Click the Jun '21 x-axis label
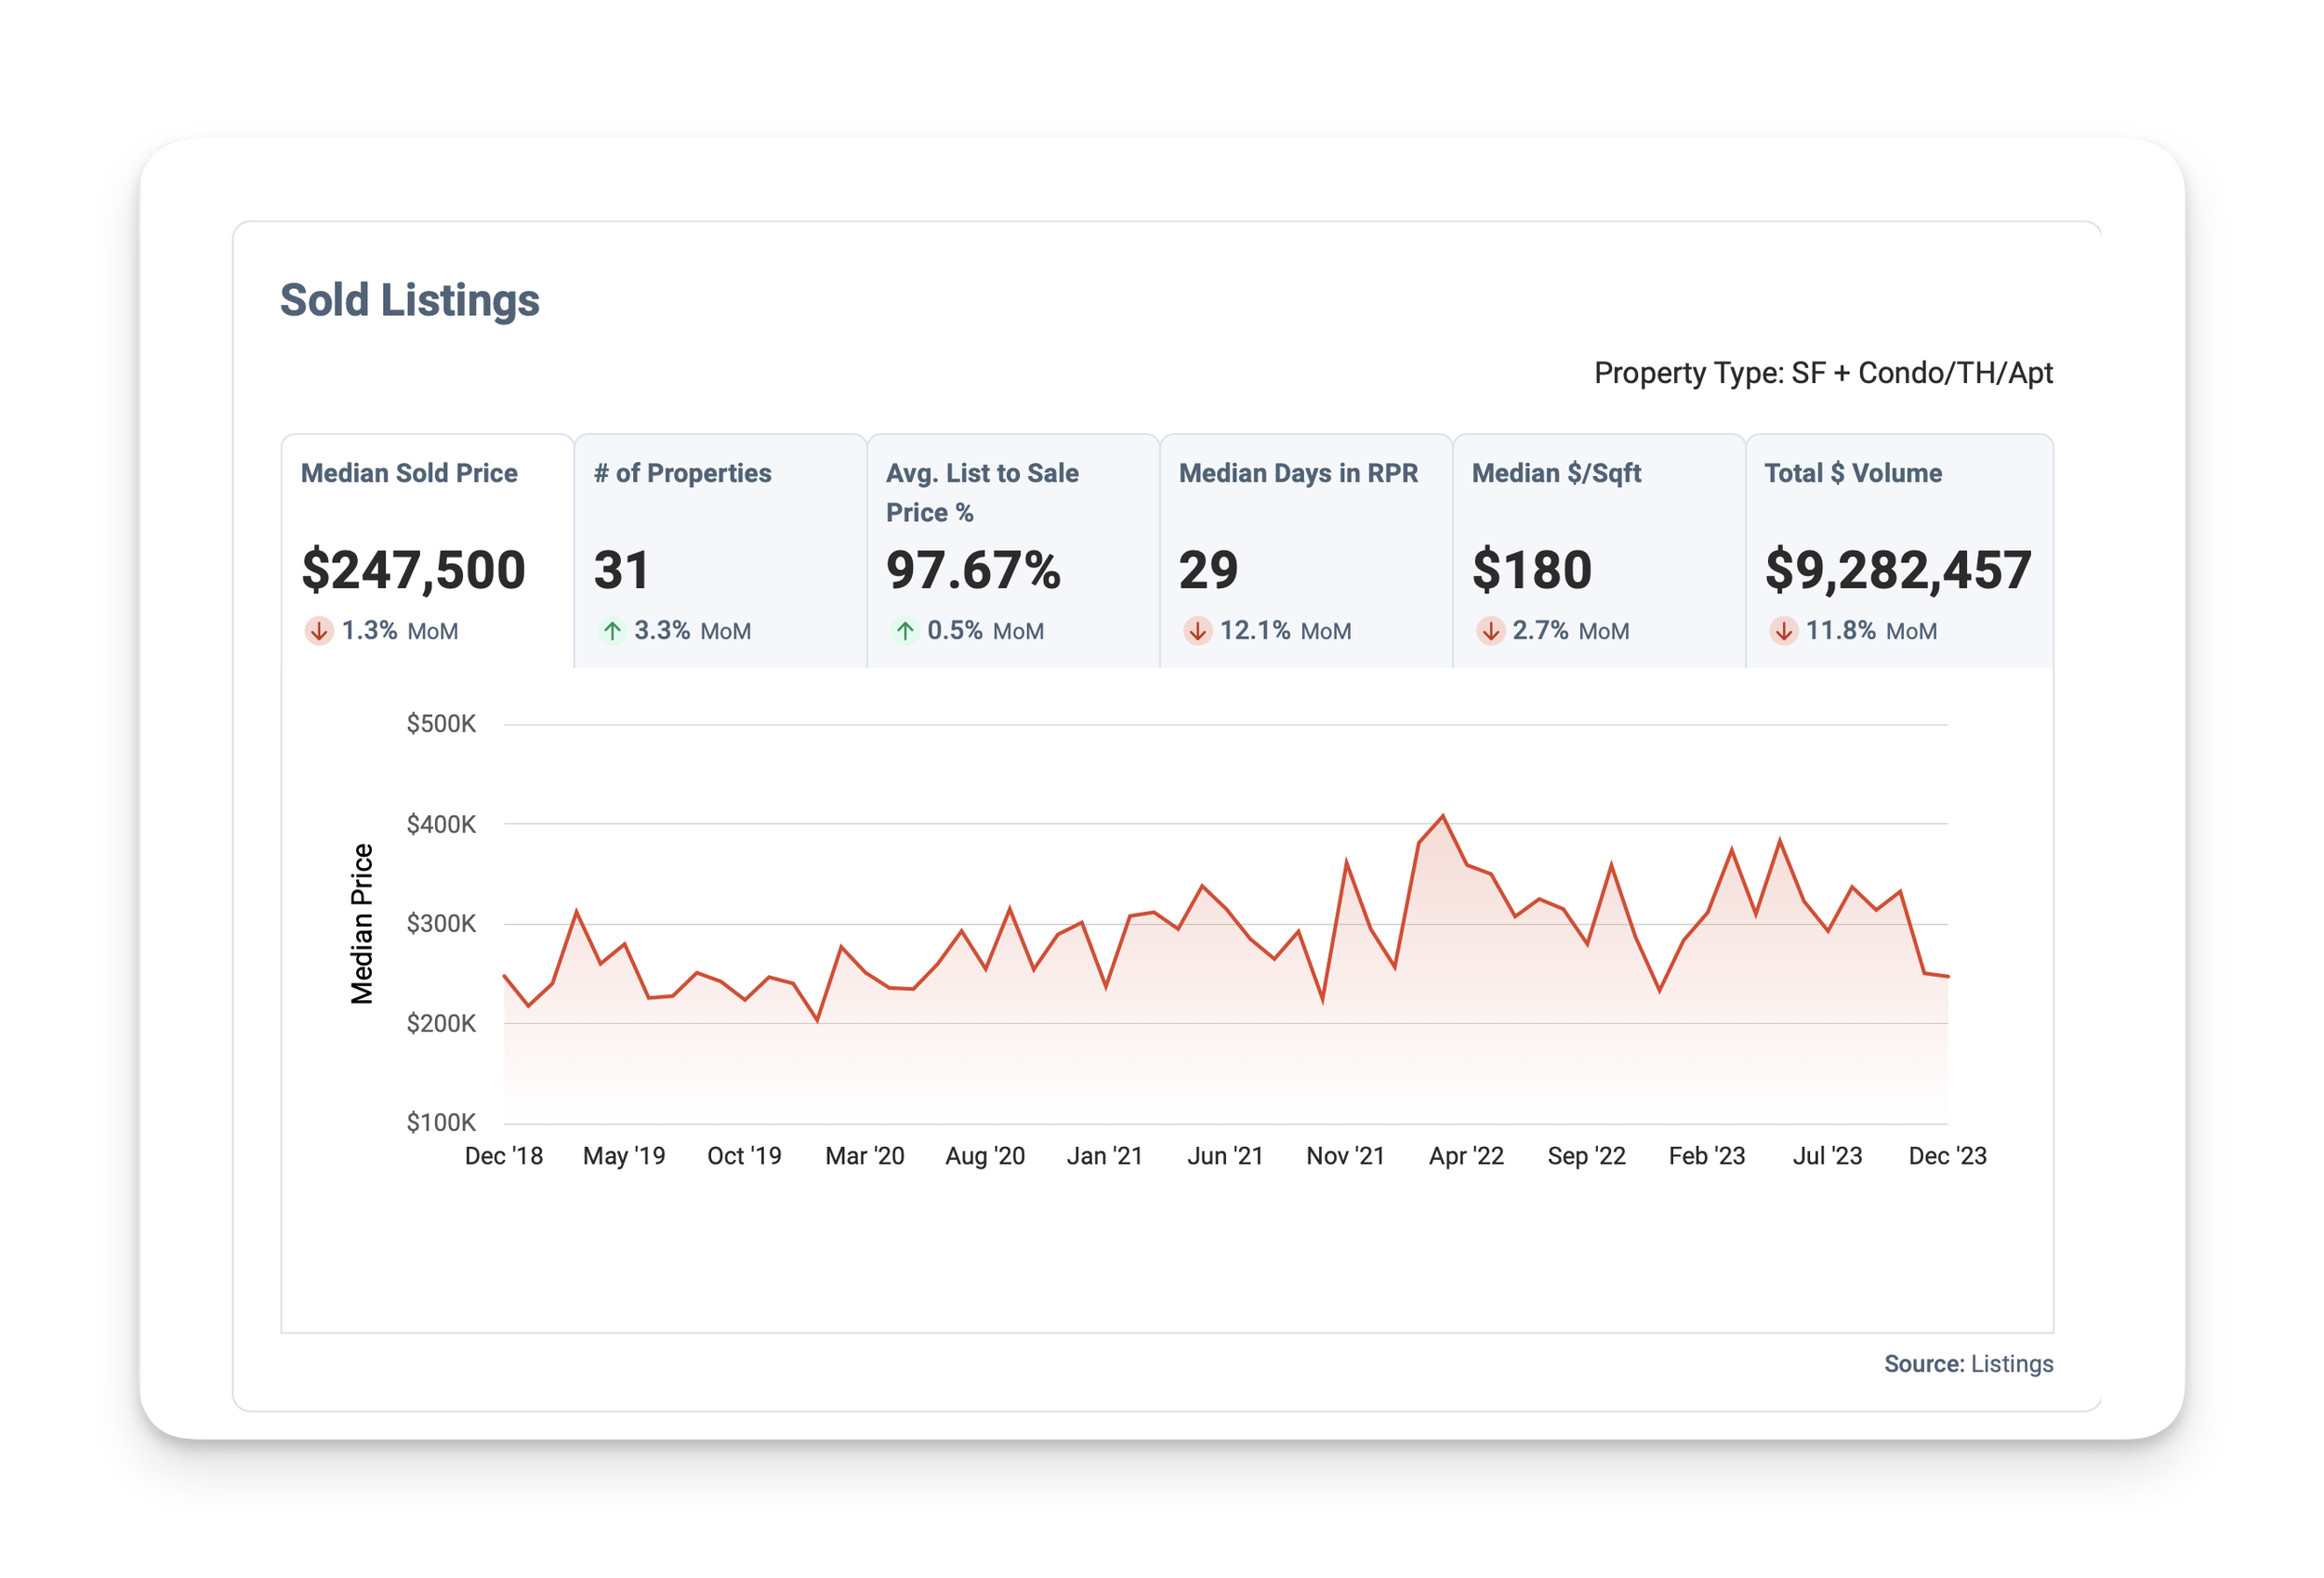2324x1578 pixels. [x=1225, y=1156]
